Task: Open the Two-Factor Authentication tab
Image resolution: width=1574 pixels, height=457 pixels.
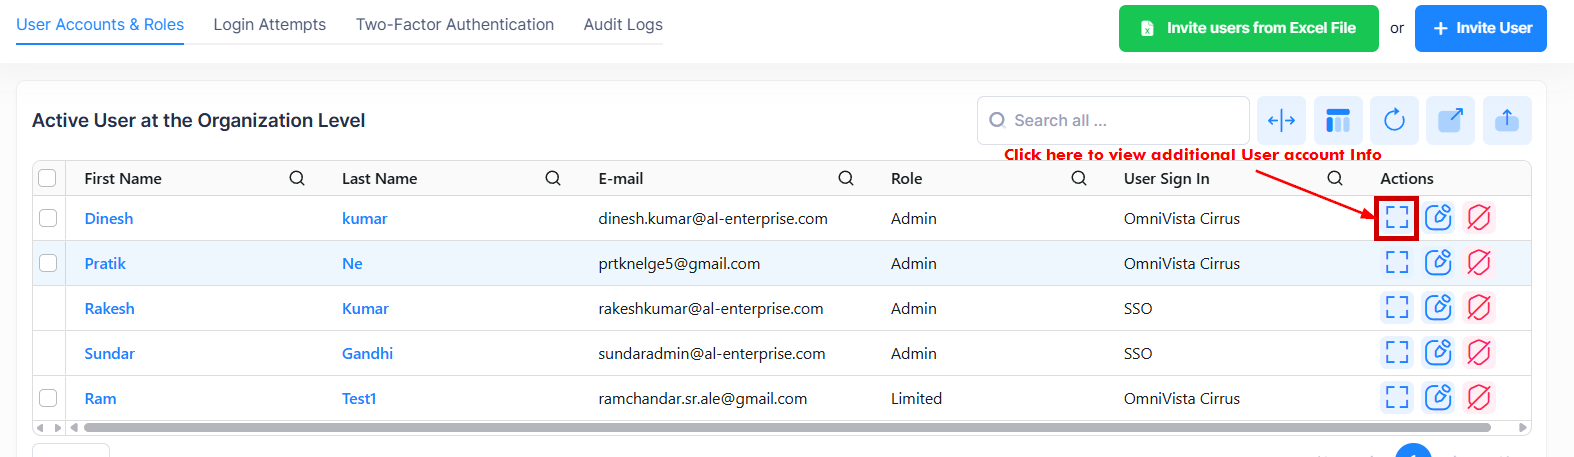Action: 455,24
